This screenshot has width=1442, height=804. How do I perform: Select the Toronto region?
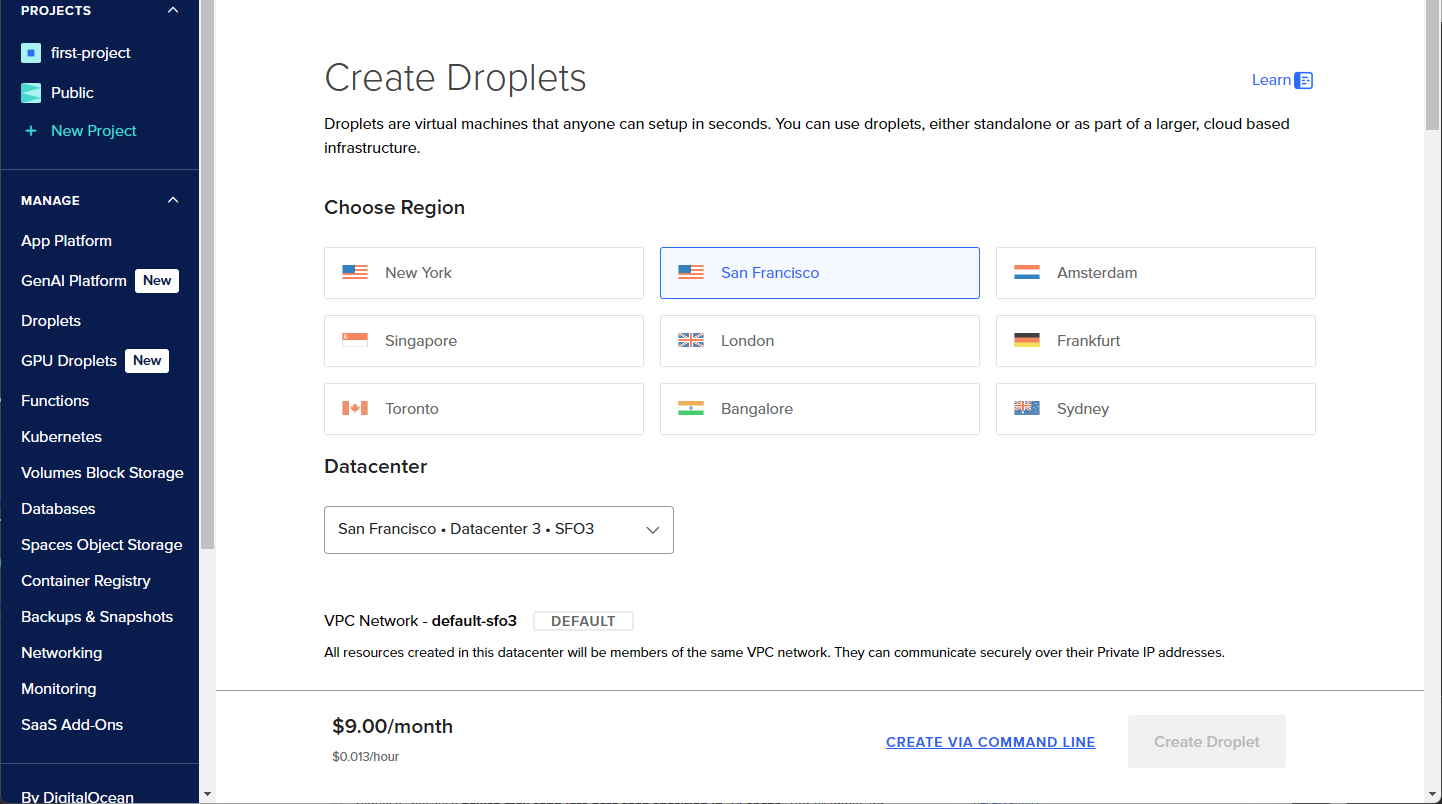point(484,409)
